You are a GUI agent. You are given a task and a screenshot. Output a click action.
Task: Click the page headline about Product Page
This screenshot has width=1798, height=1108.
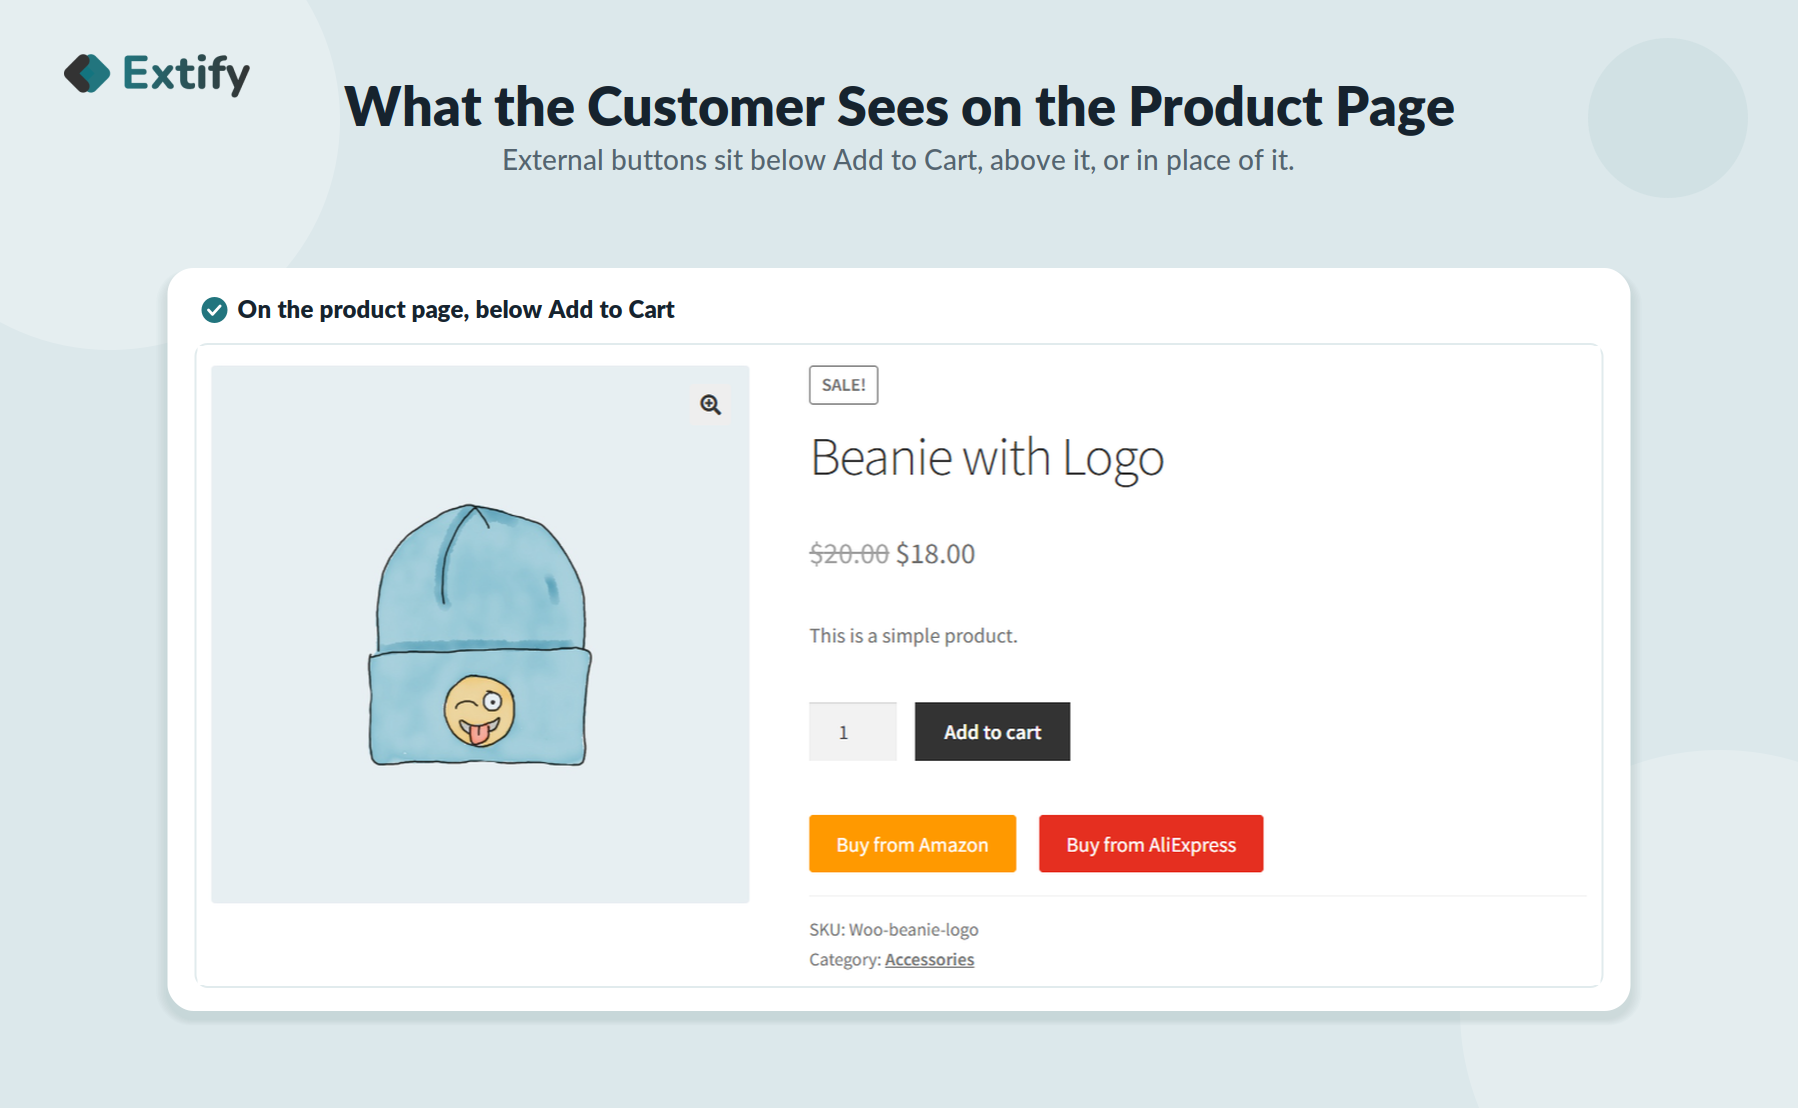[x=899, y=106]
